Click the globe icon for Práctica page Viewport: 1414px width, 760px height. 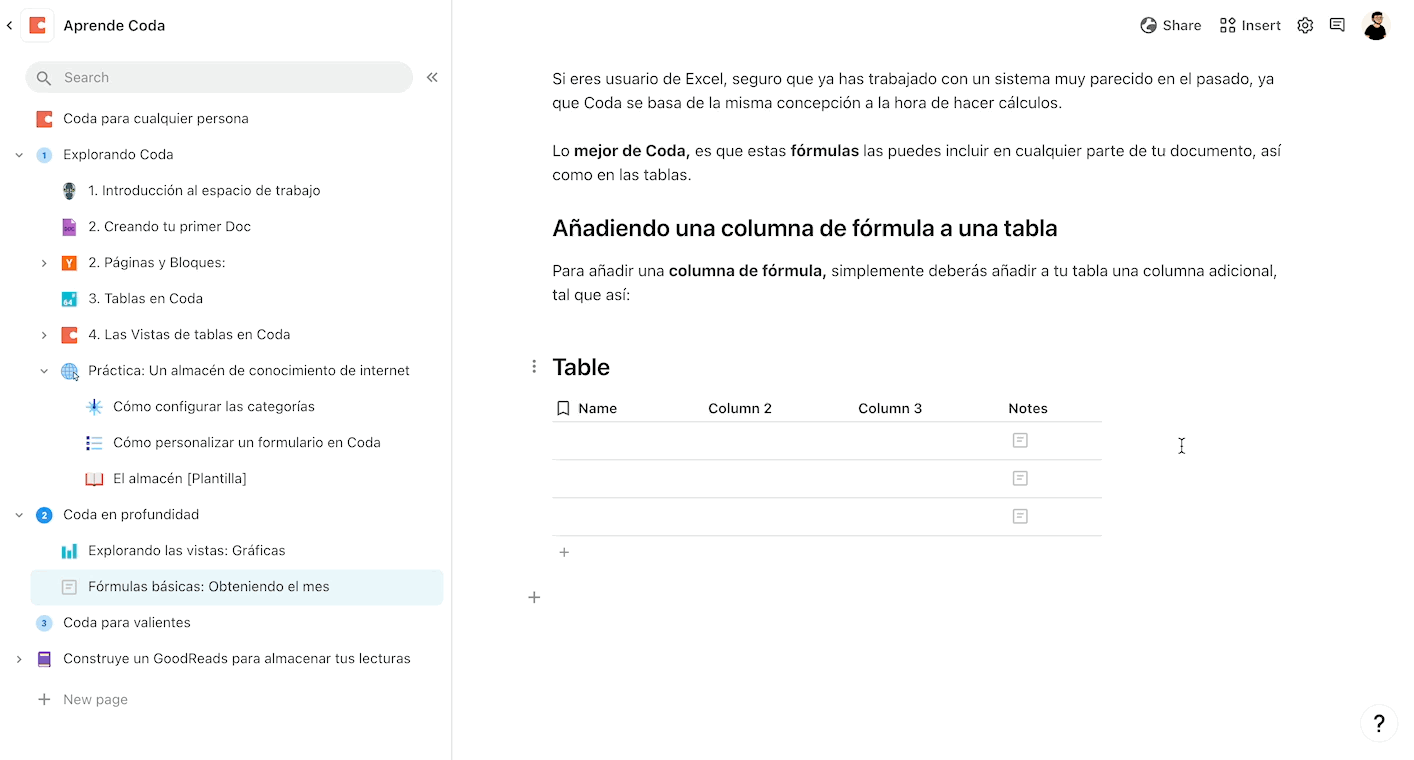click(69, 371)
